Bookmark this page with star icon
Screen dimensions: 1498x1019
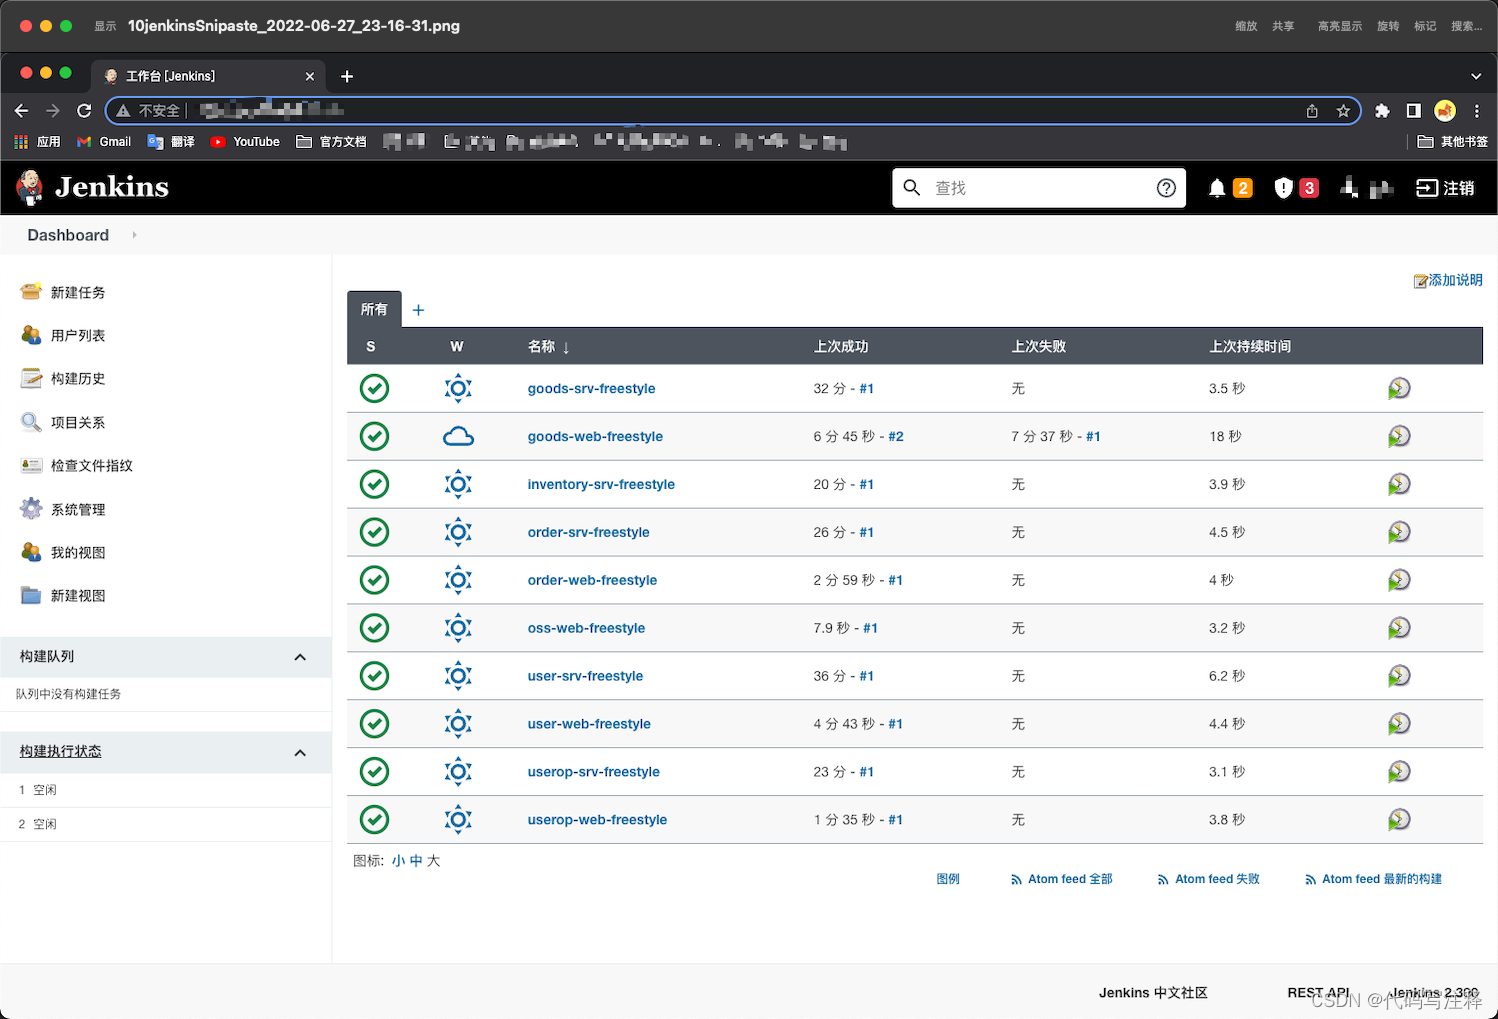pyautogui.click(x=1343, y=111)
